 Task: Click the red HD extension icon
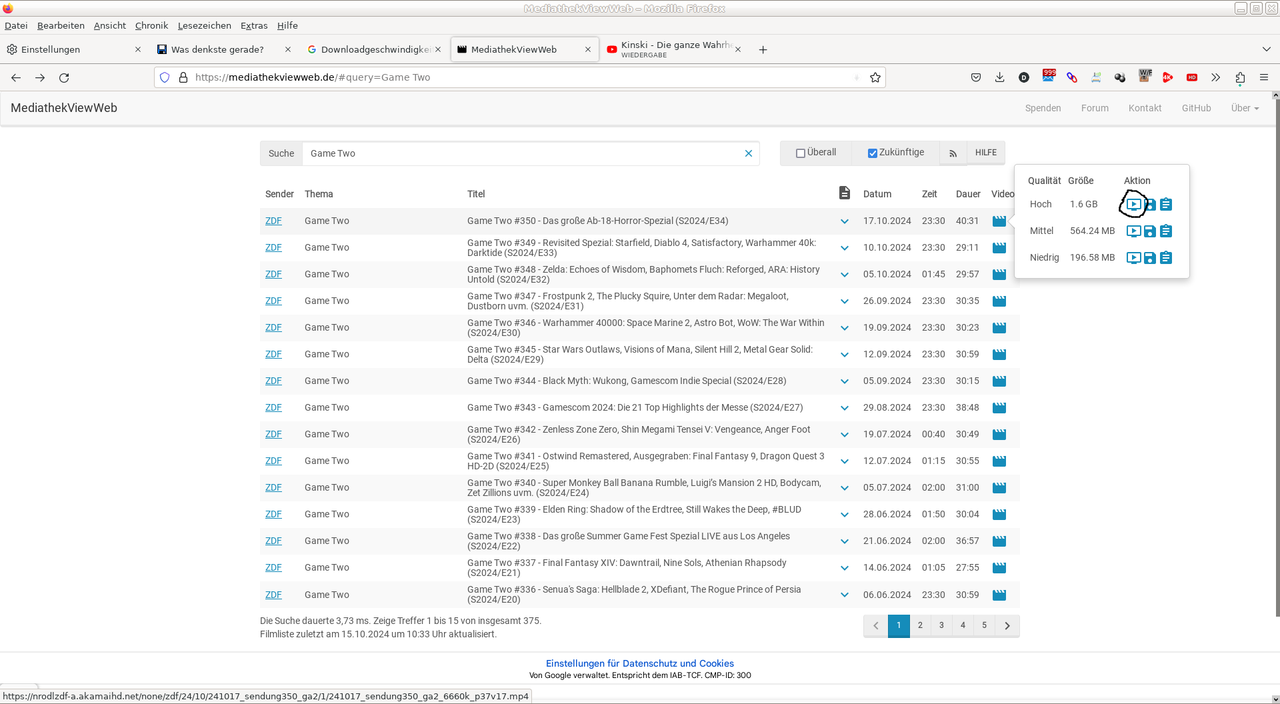(1192, 77)
